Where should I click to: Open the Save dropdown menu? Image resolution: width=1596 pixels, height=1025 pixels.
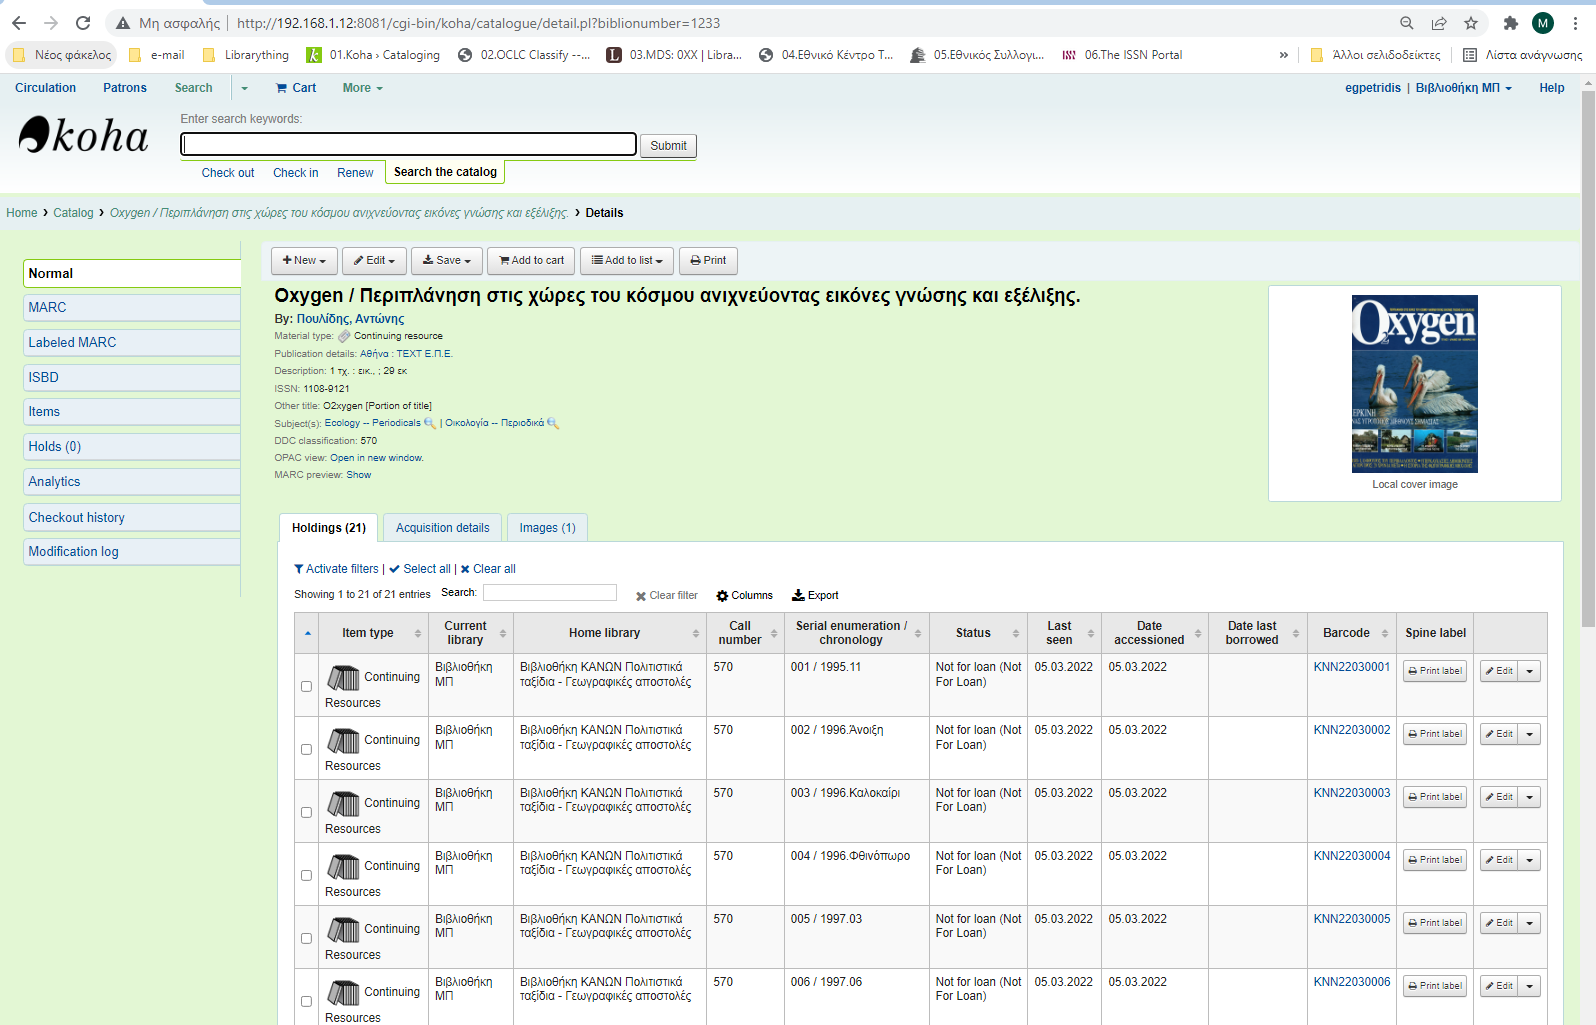tap(446, 261)
